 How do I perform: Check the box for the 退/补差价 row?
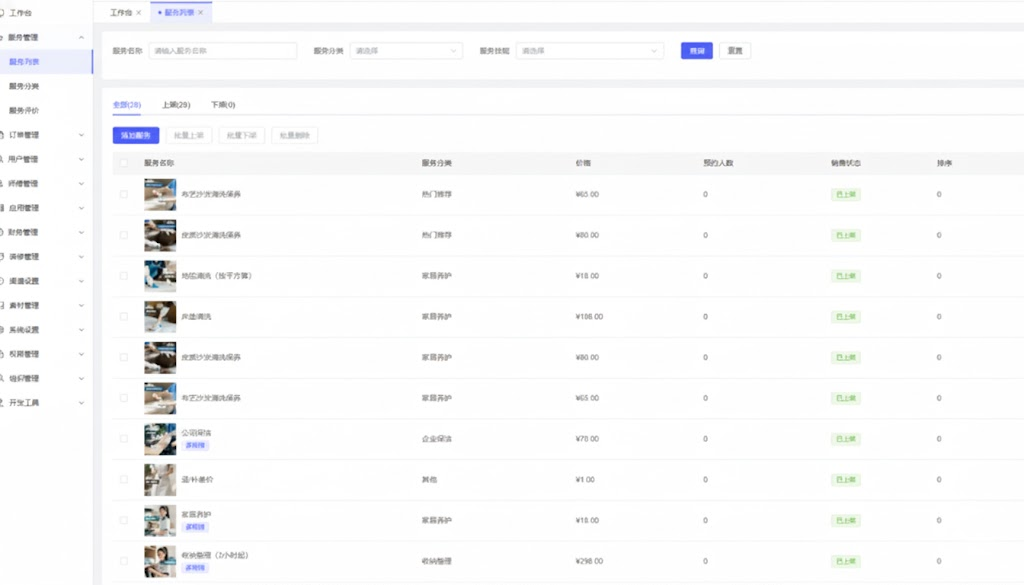pyautogui.click(x=124, y=479)
